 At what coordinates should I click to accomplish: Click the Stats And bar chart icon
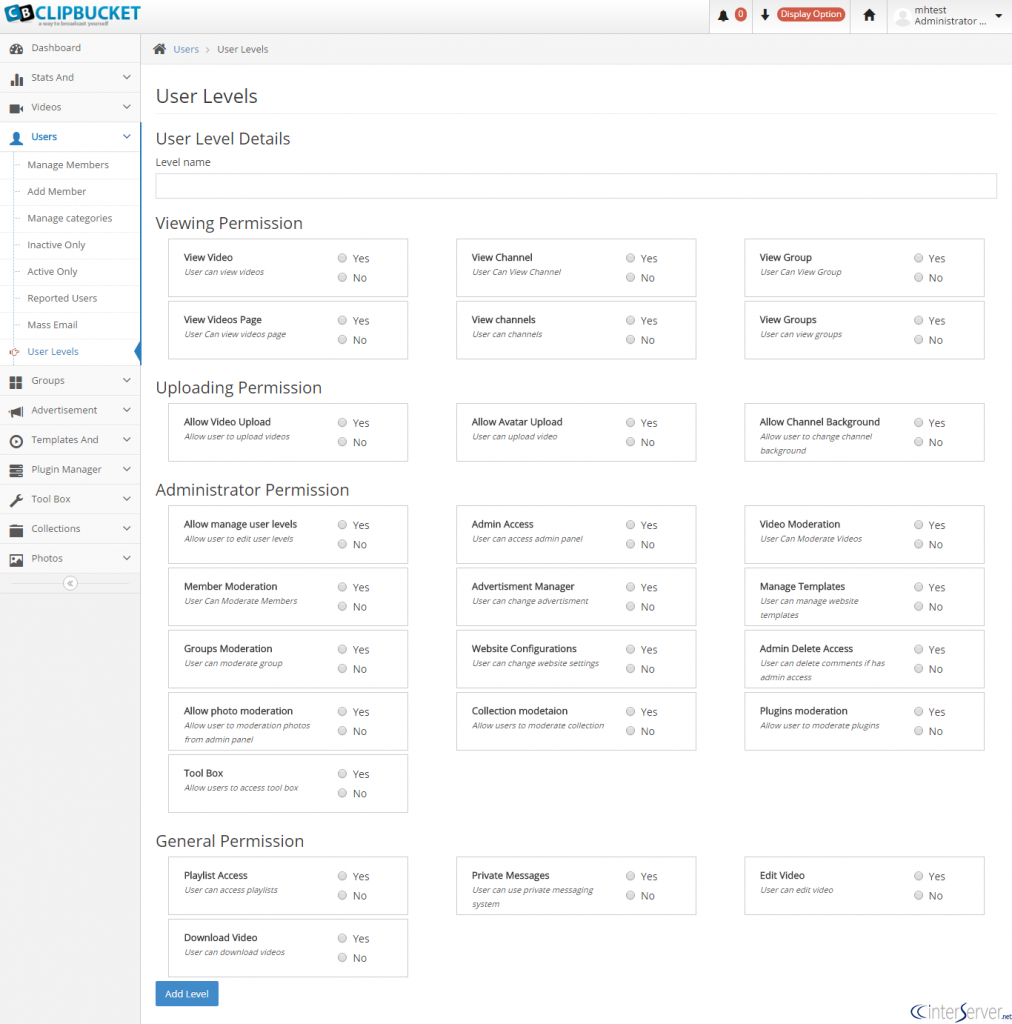(x=16, y=78)
